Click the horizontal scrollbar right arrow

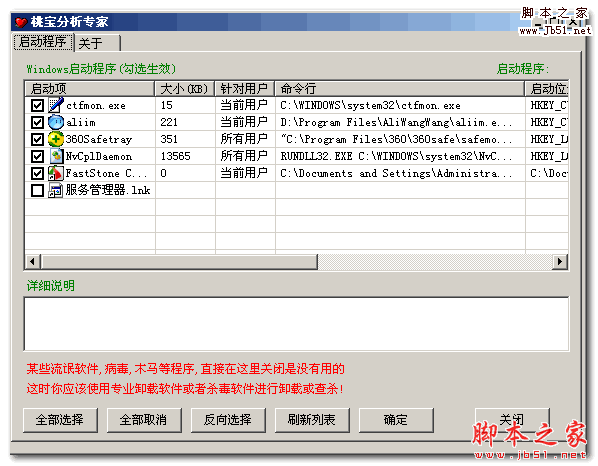point(560,262)
